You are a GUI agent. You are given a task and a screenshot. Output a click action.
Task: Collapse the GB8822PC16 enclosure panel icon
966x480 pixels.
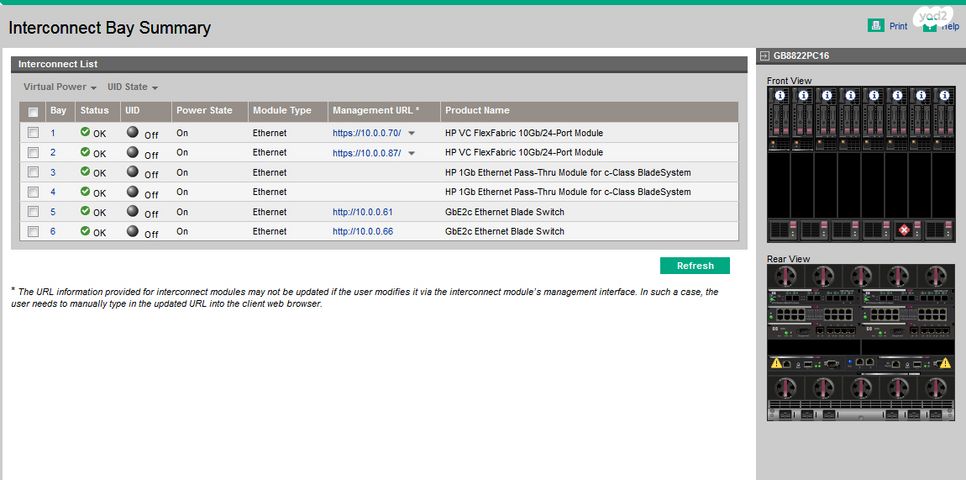[x=764, y=56]
